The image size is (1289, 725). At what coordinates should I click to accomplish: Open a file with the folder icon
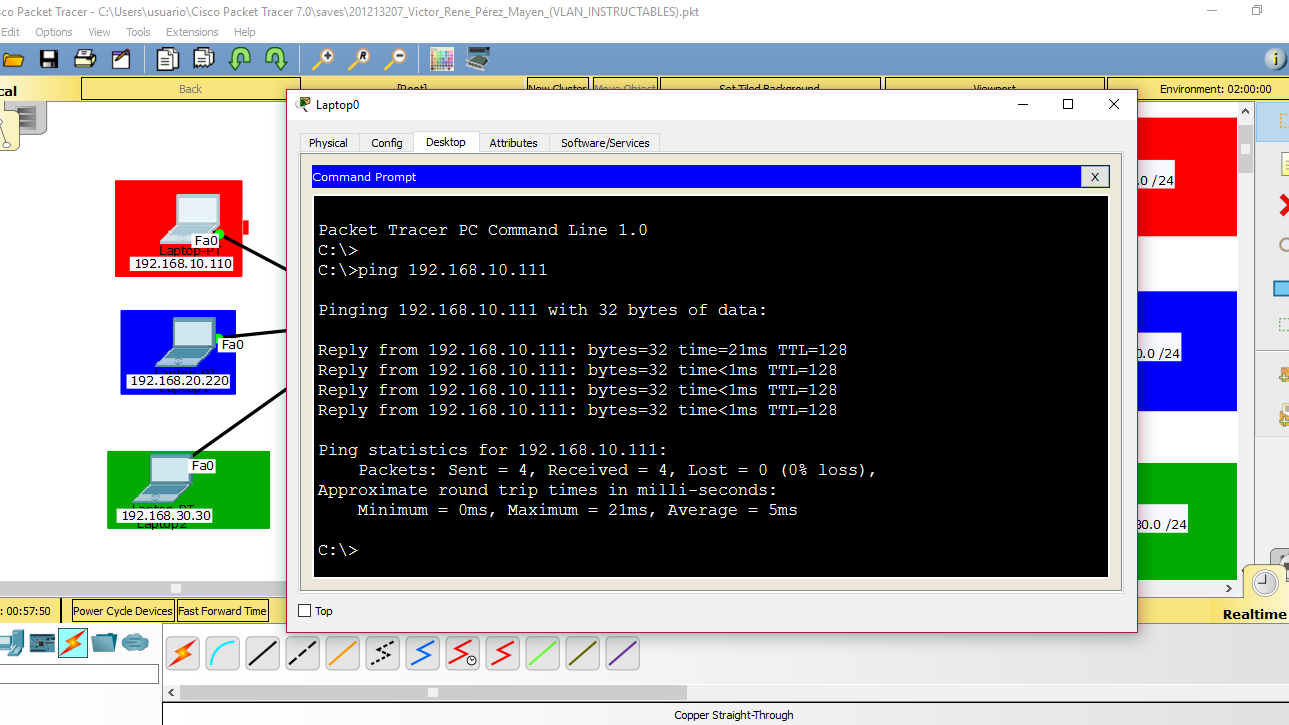coord(13,59)
